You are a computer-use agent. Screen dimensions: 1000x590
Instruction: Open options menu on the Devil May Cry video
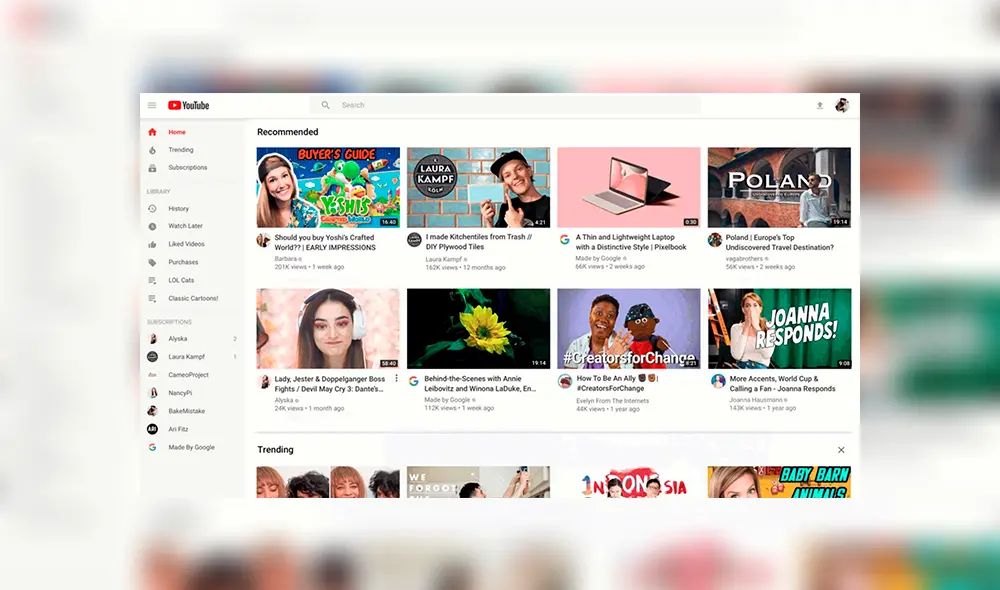coord(397,378)
